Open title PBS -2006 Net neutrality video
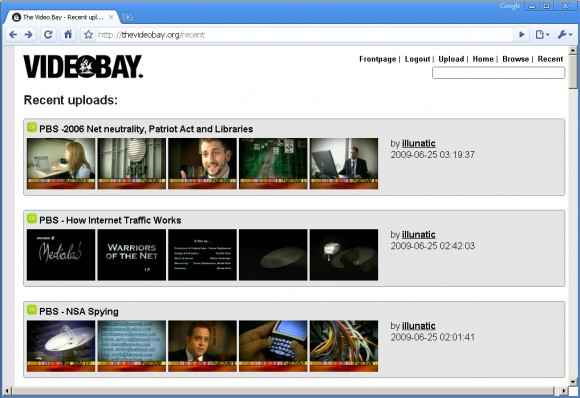This screenshot has width=580, height=398. (146, 129)
